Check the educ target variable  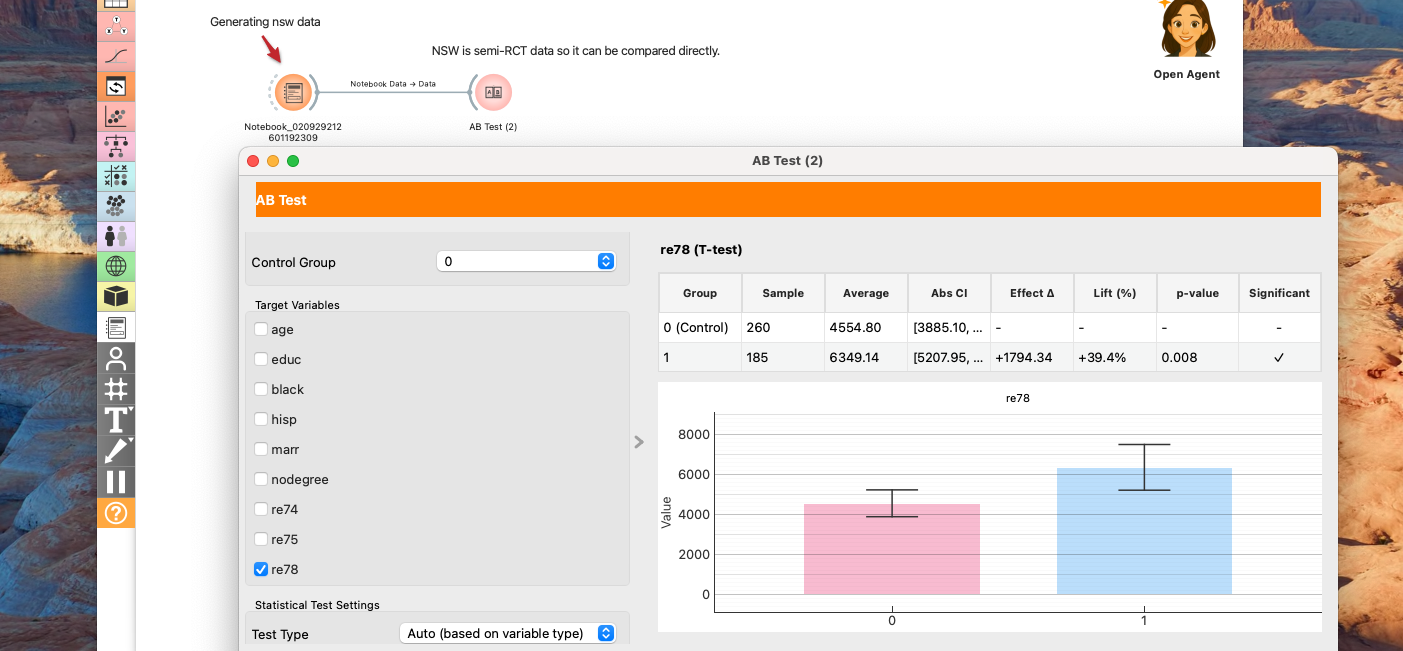261,360
